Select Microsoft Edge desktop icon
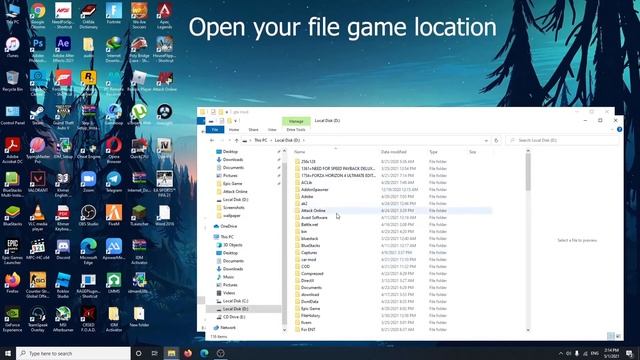 (89, 251)
